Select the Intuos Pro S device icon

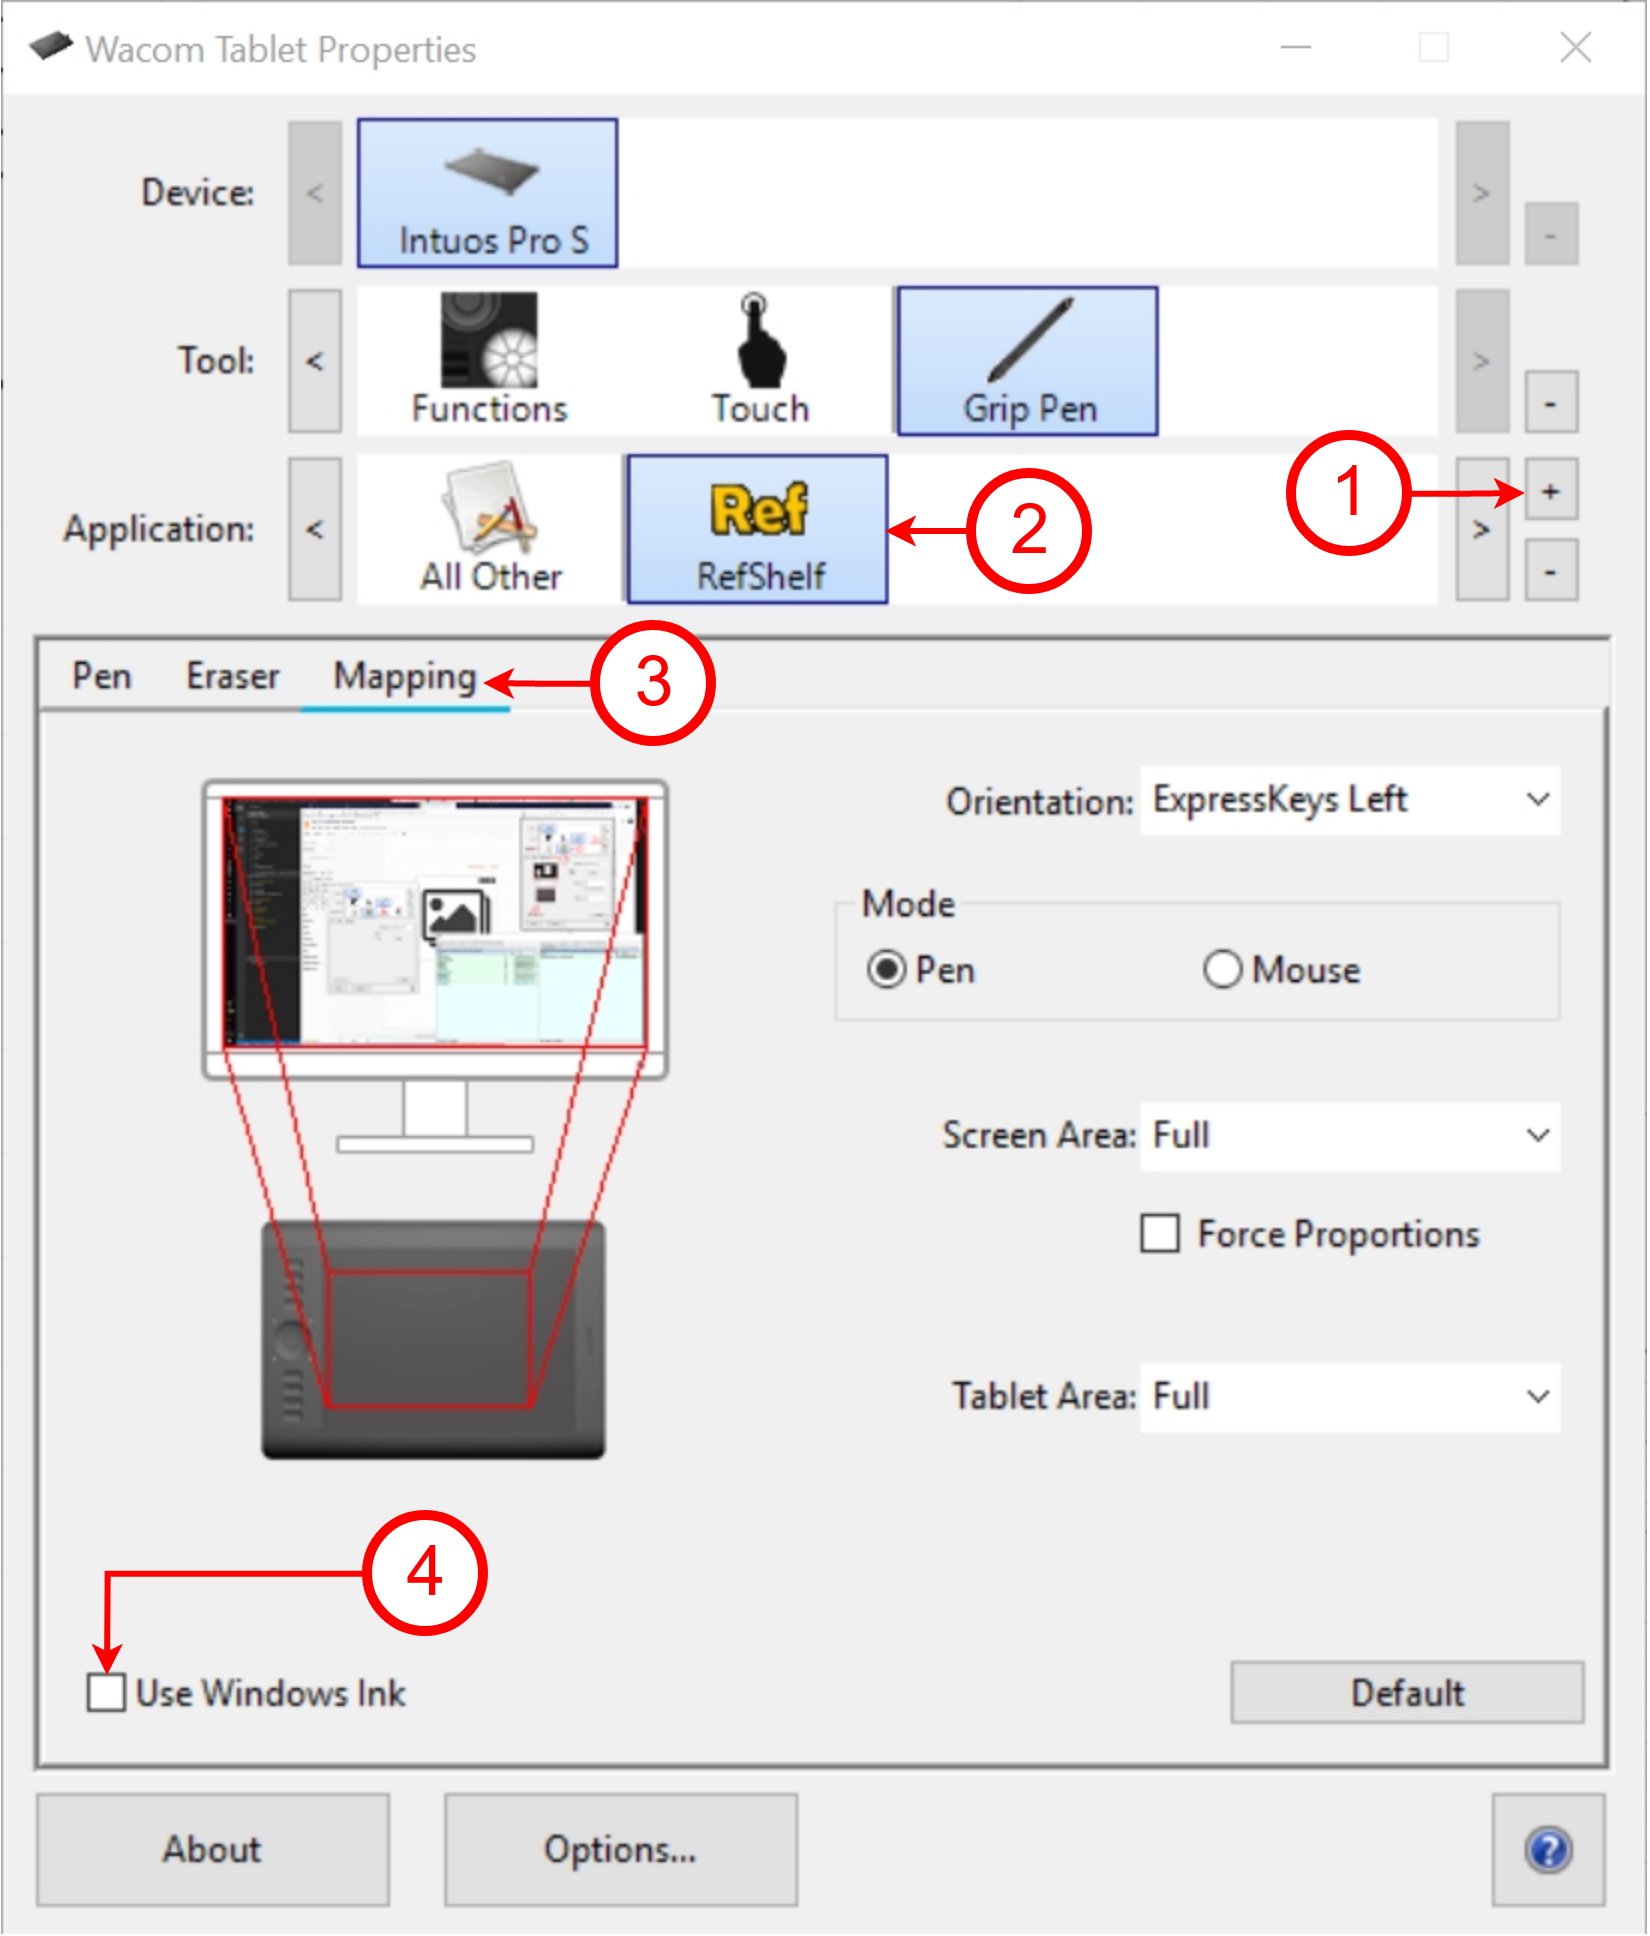point(487,193)
